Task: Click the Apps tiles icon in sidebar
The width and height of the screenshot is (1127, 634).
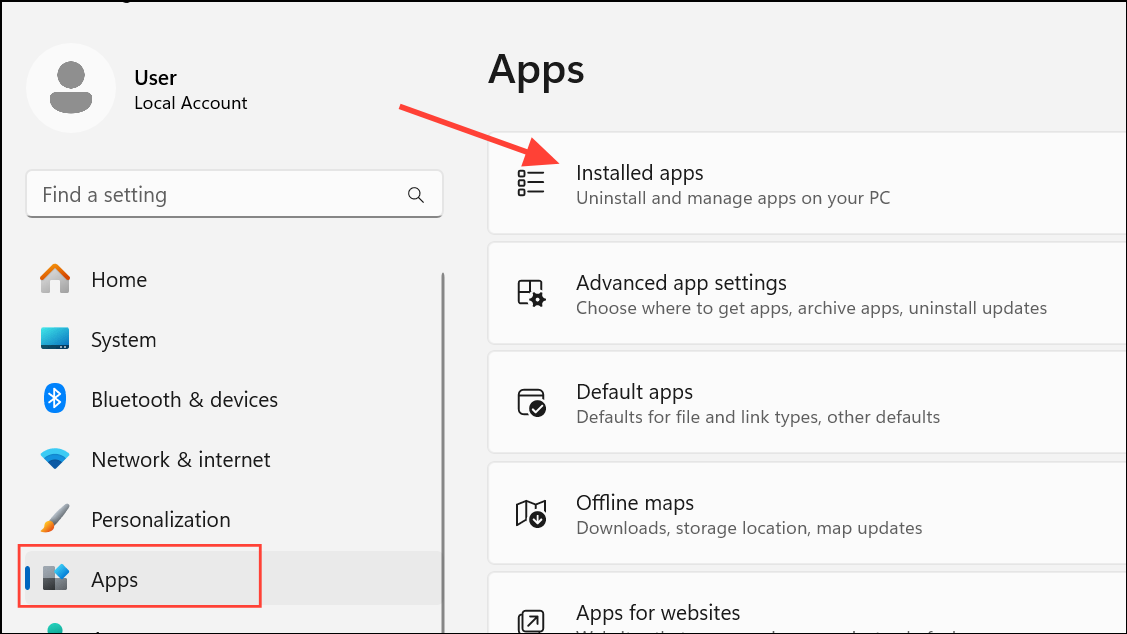Action: point(55,577)
